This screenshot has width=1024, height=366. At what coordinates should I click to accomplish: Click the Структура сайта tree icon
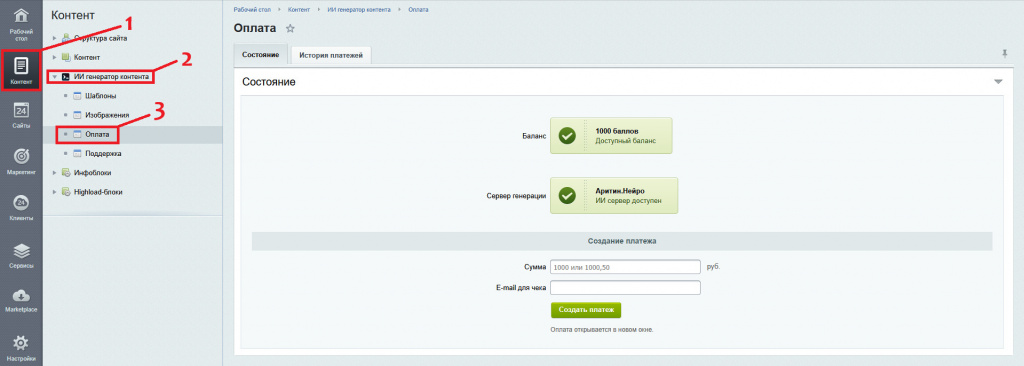(x=65, y=38)
